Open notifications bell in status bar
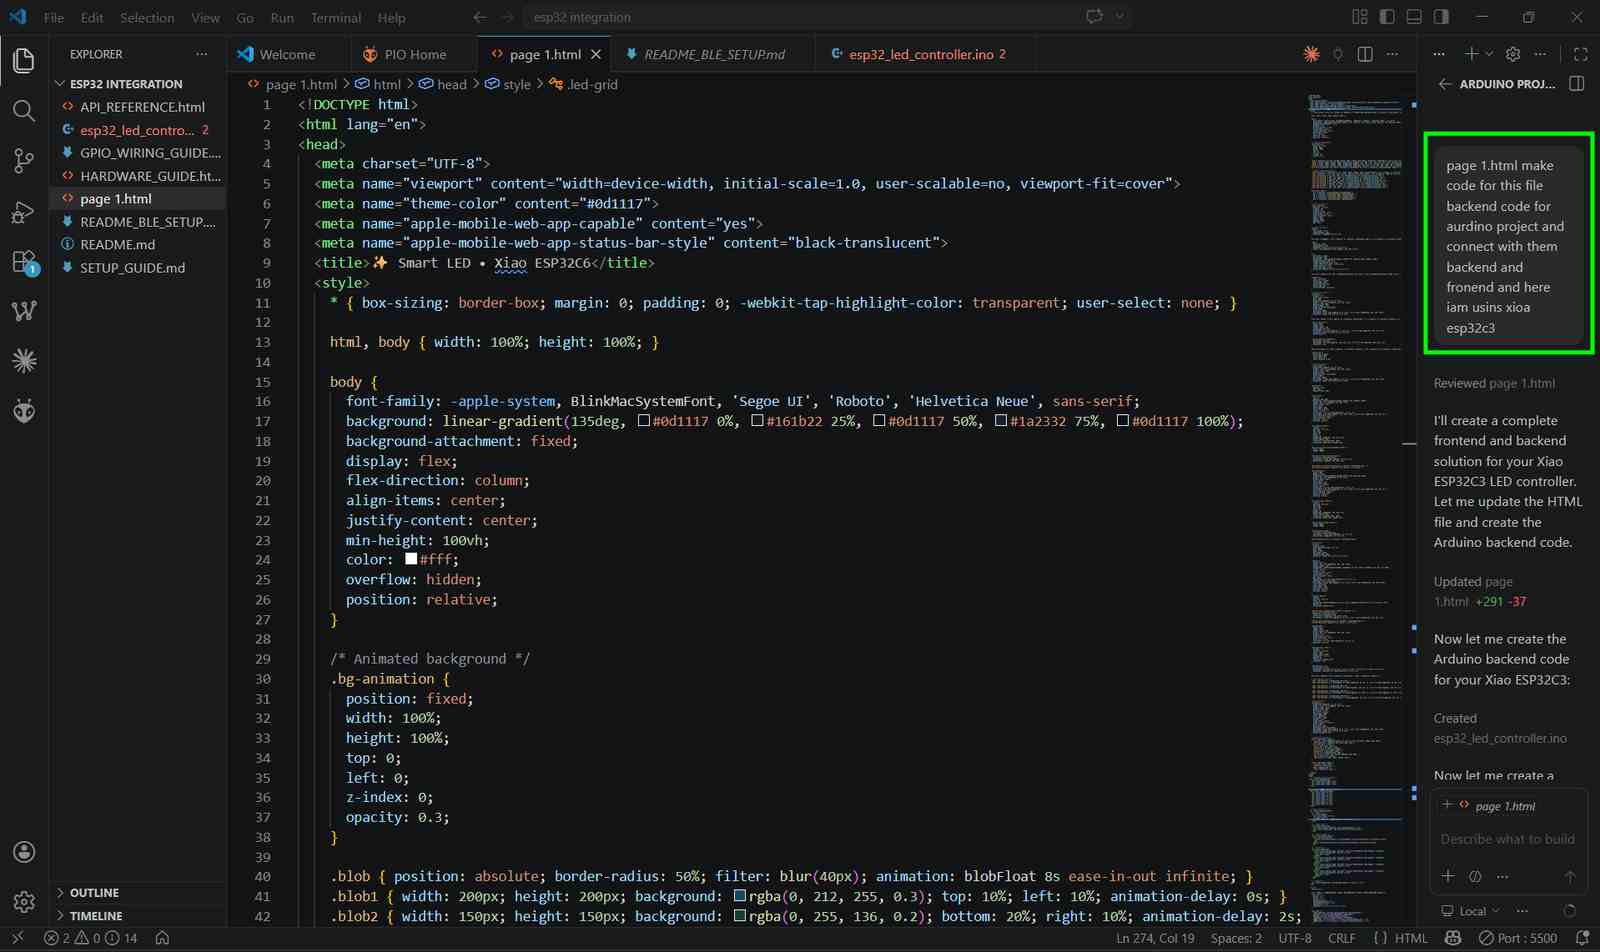 click(1582, 938)
